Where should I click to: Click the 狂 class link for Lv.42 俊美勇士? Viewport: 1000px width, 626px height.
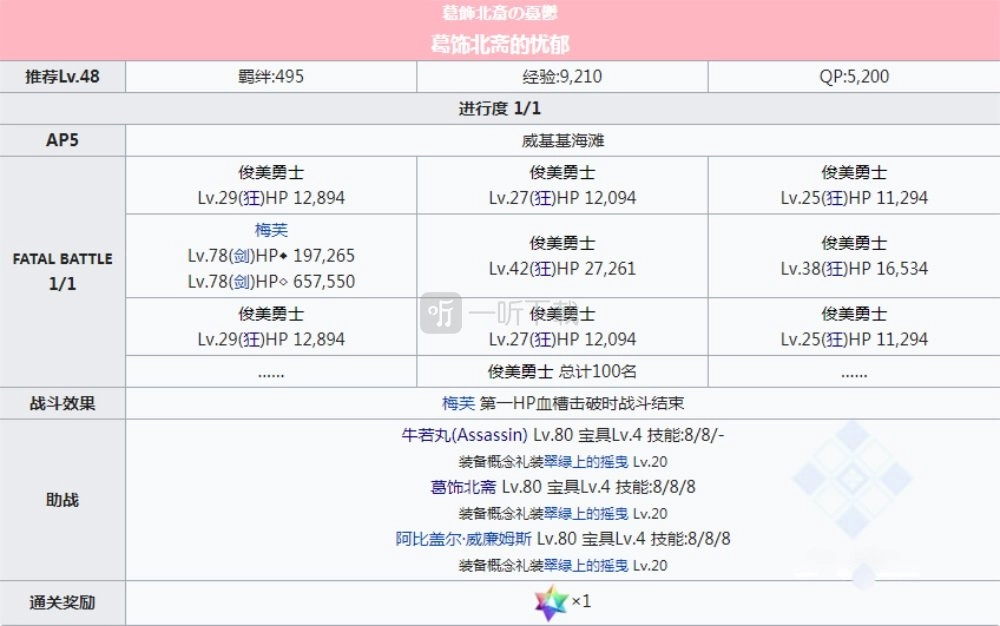point(543,269)
